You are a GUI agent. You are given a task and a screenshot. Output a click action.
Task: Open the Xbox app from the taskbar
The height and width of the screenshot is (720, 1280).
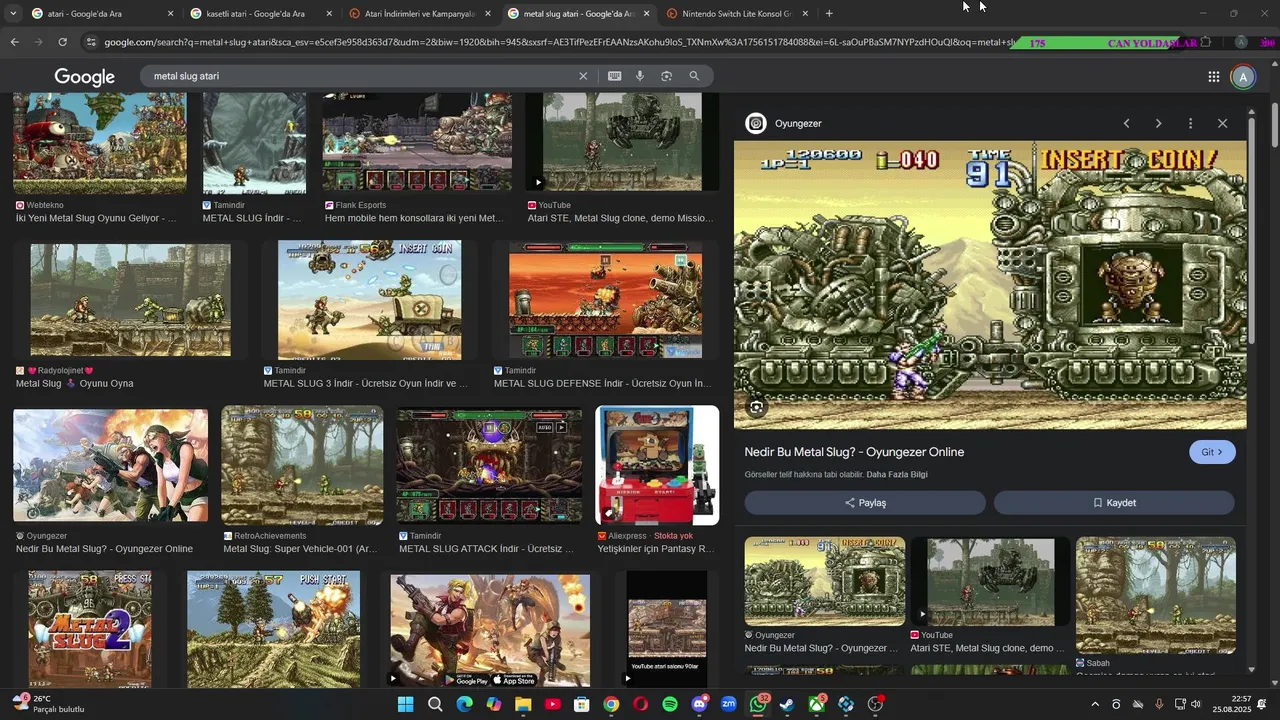coord(817,704)
